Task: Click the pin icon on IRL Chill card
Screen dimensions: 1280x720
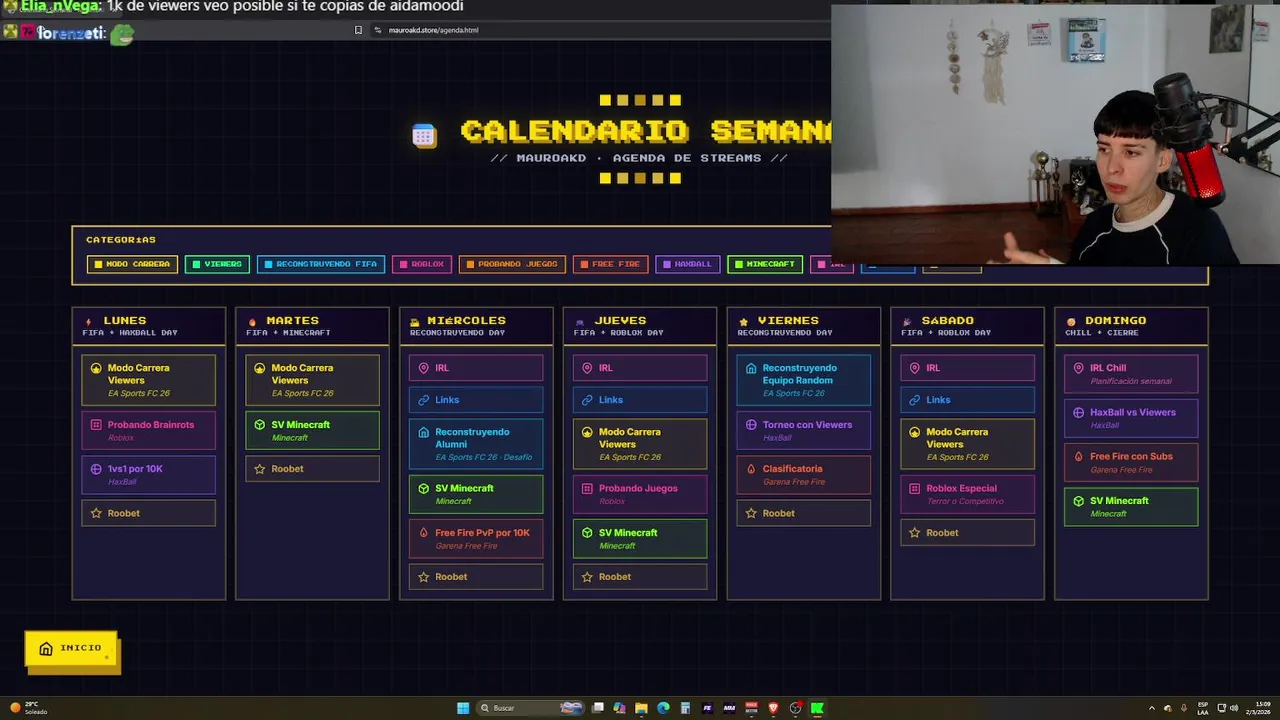Action: tap(1078, 368)
